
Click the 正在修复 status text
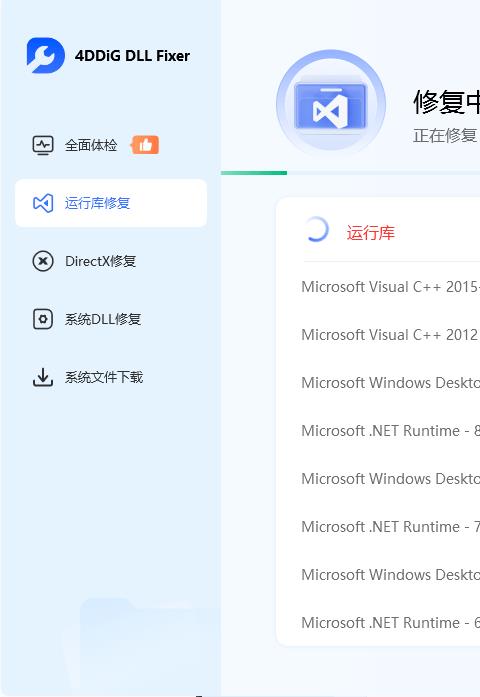(445, 136)
